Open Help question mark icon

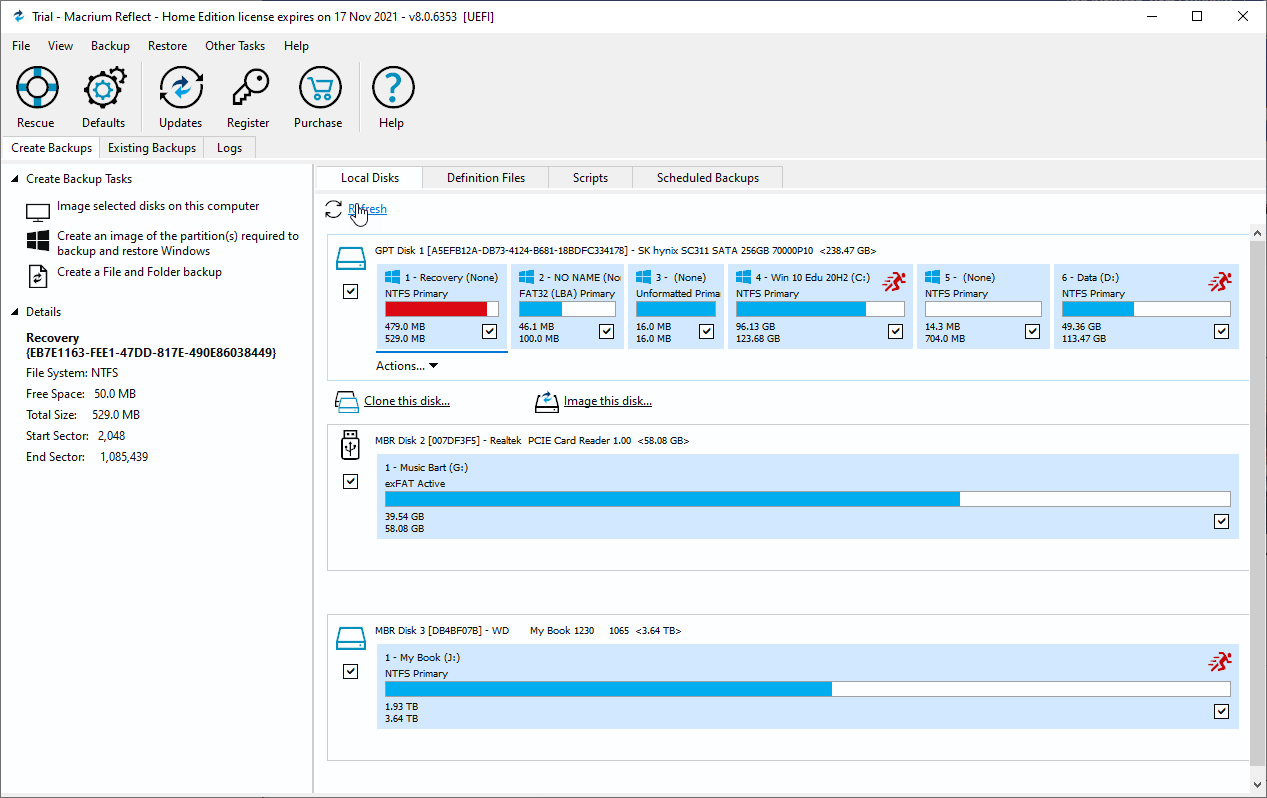click(x=392, y=89)
